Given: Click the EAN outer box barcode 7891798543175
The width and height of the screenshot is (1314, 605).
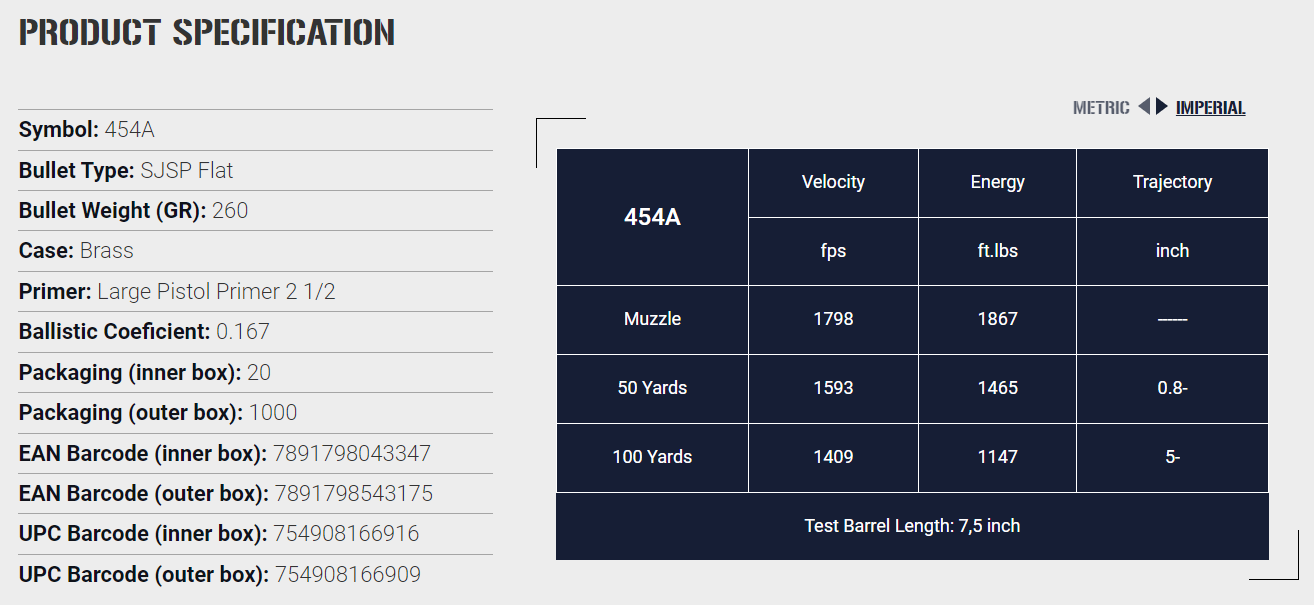Looking at the screenshot, I should [353, 494].
